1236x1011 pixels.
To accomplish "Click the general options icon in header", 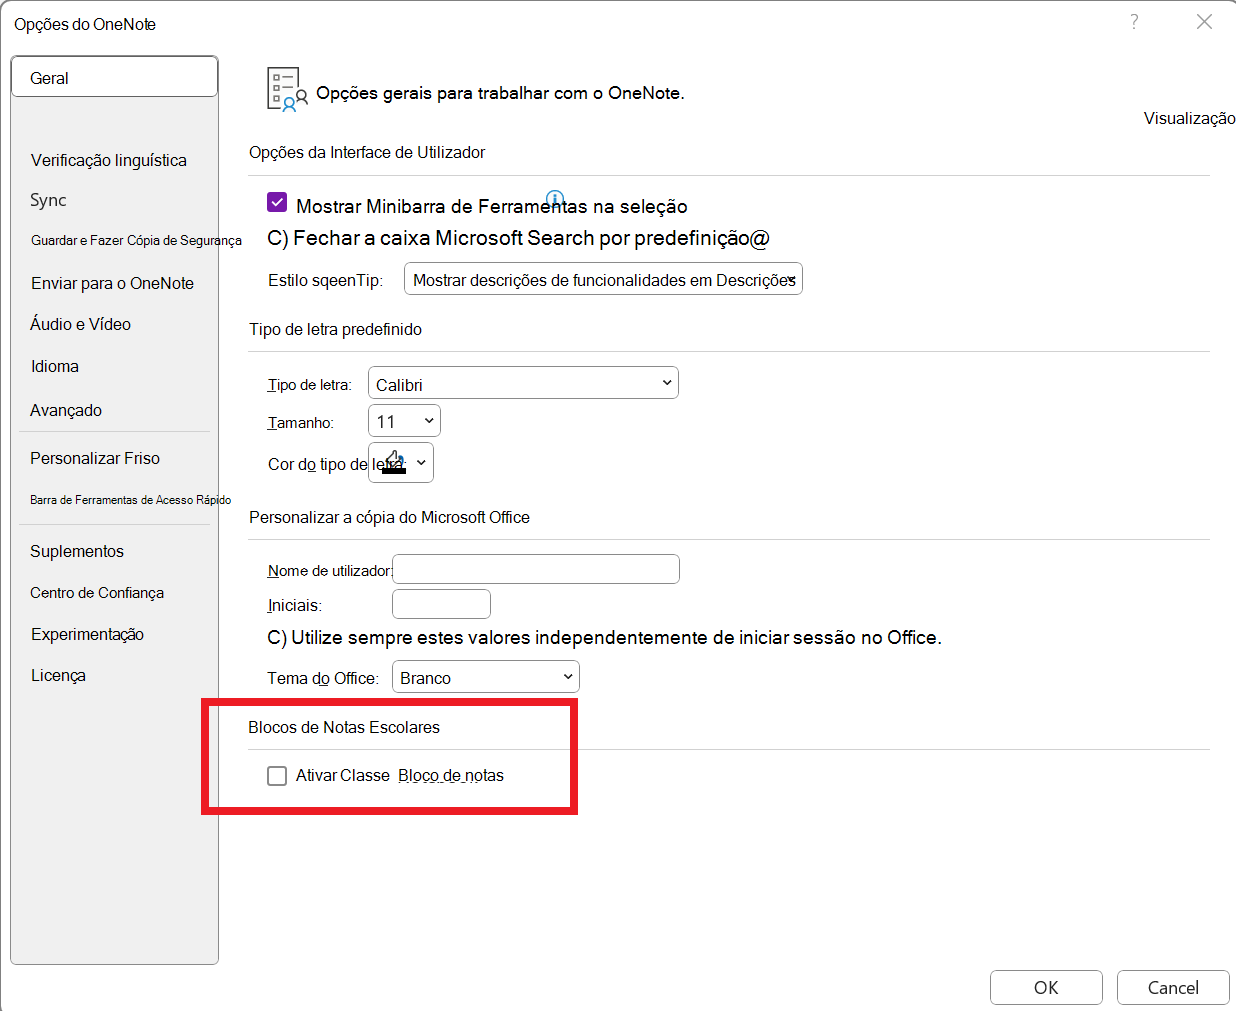I will 287,89.
